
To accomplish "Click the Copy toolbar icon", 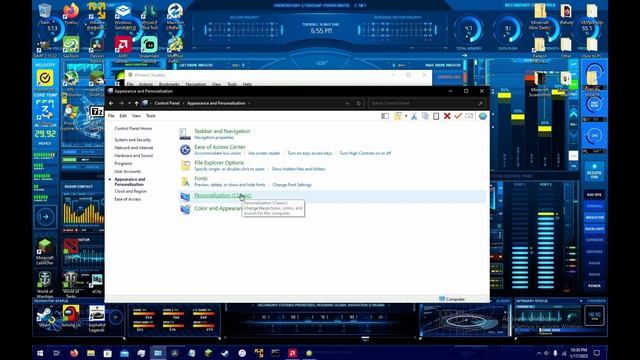I will point(425,116).
